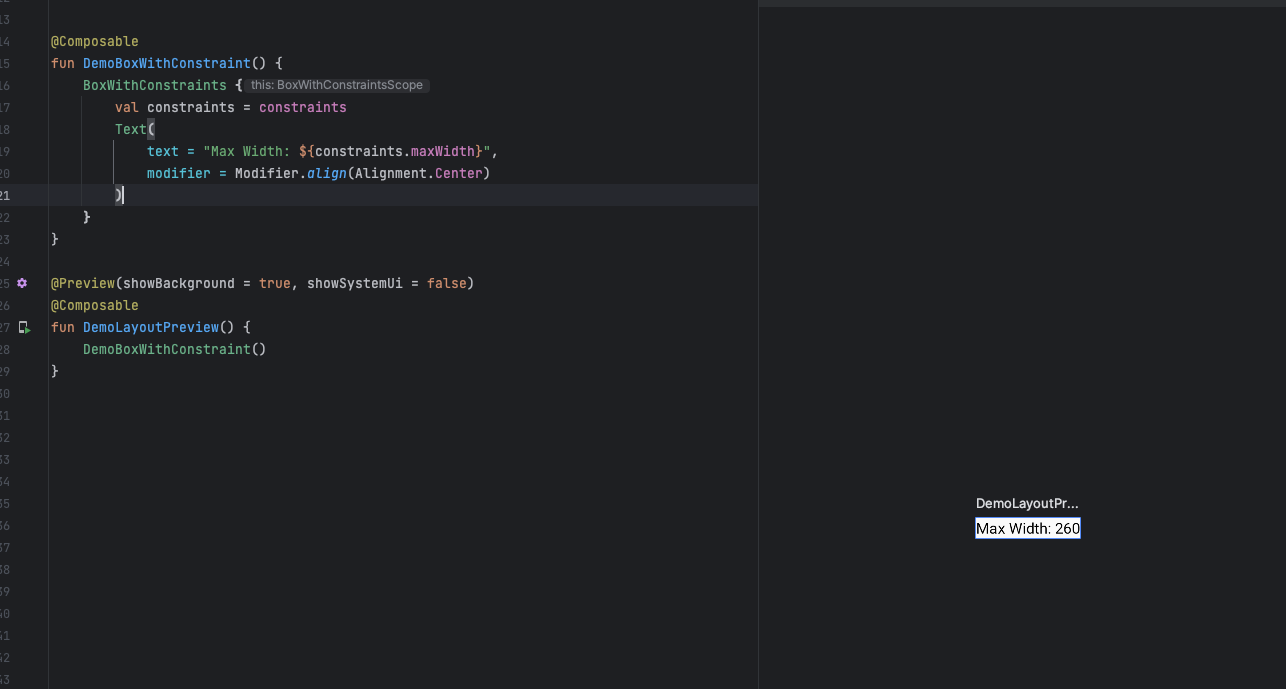
Task: Click the true value of showBackground
Action: pyautogui.click(x=274, y=283)
